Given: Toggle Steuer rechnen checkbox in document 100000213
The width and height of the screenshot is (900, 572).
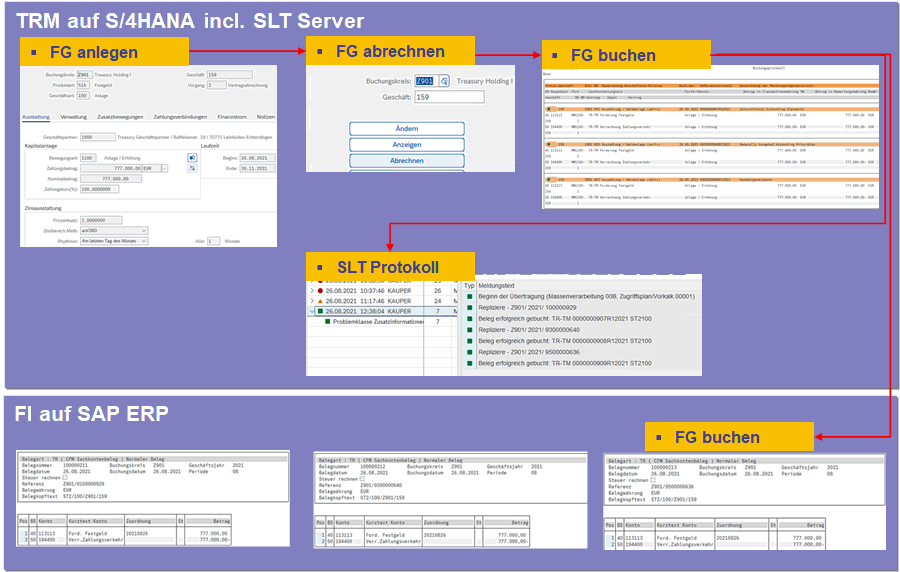Looking at the screenshot, I should [653, 480].
